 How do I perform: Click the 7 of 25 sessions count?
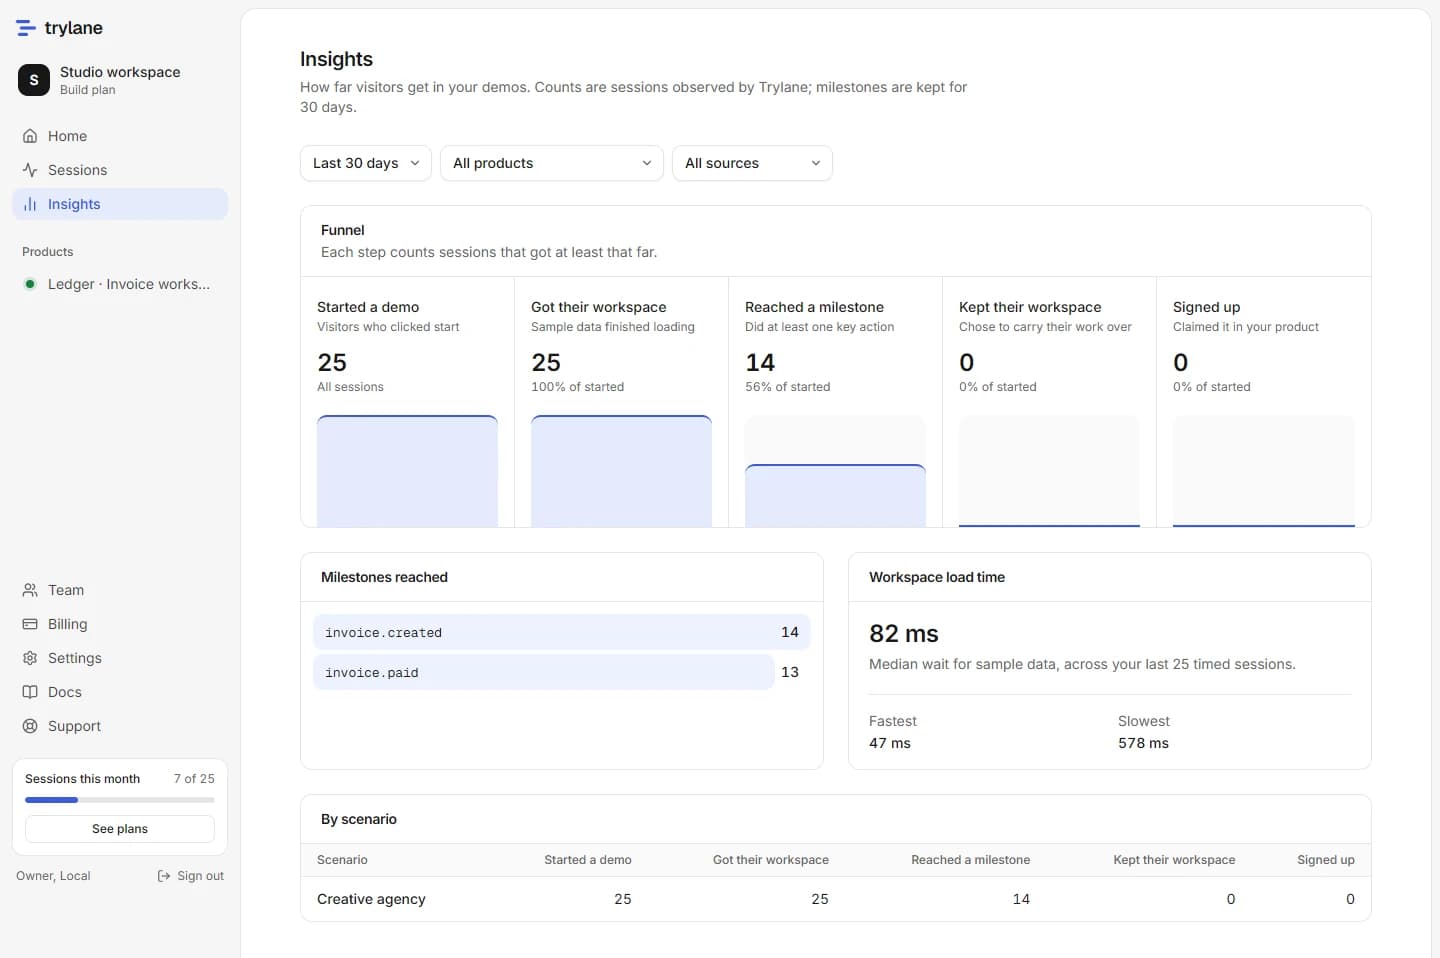point(194,779)
